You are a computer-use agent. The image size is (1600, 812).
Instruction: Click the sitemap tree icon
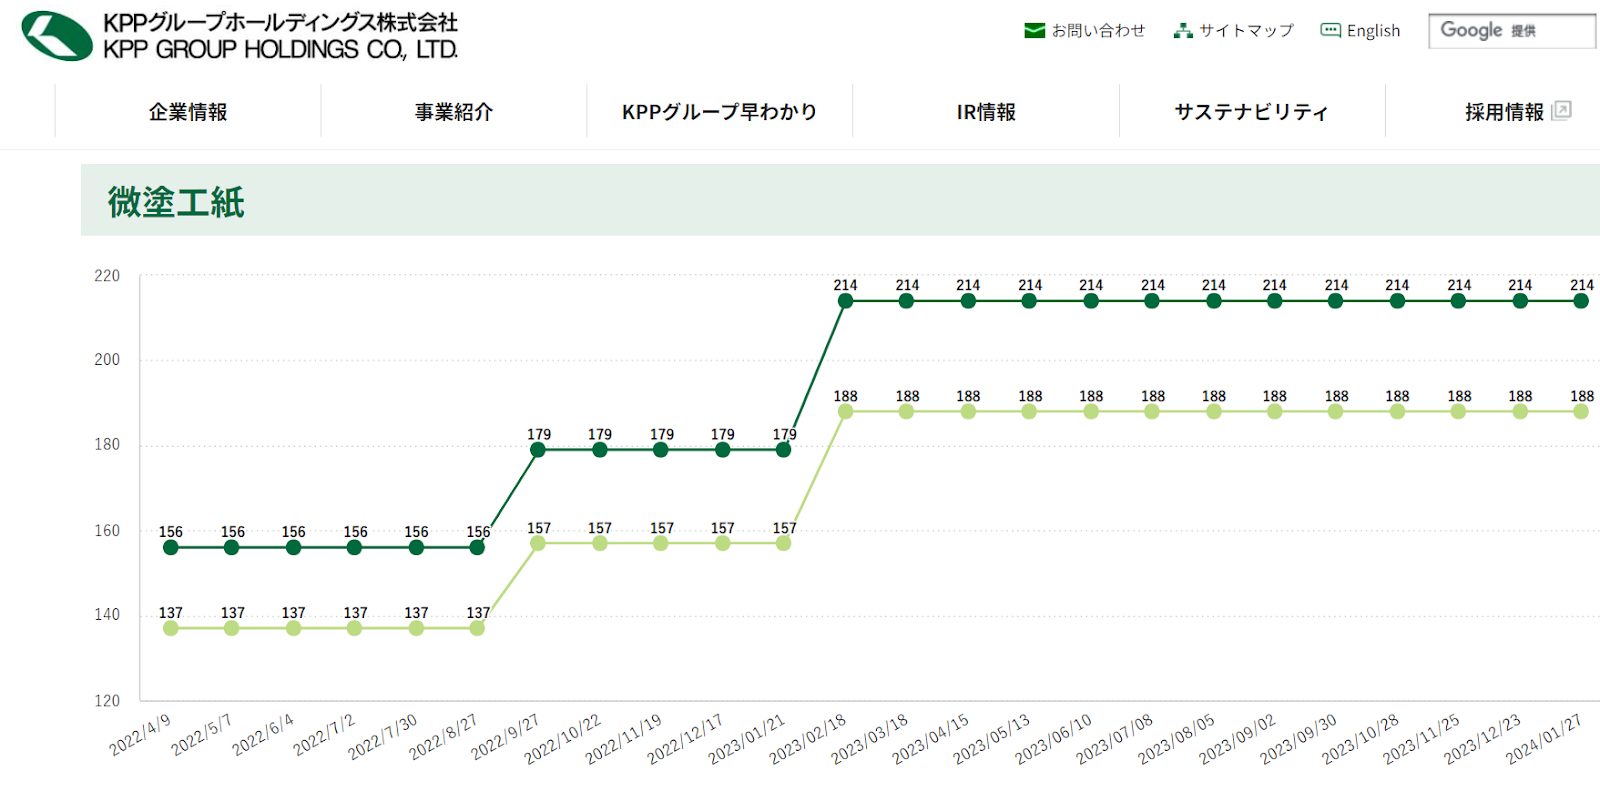click(x=1183, y=31)
